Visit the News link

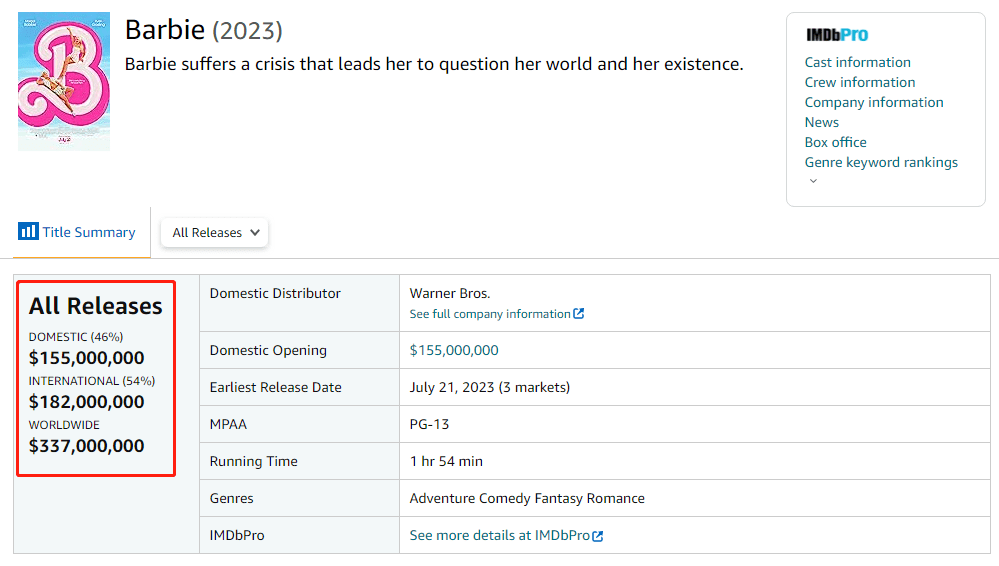pyautogui.click(x=821, y=122)
